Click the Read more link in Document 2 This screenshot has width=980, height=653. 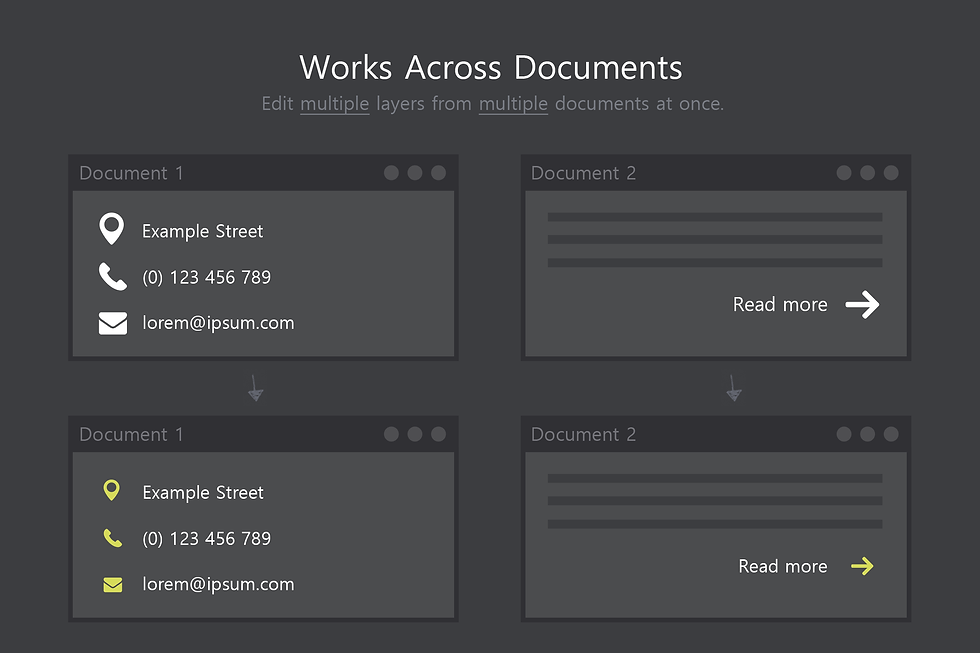(x=780, y=304)
